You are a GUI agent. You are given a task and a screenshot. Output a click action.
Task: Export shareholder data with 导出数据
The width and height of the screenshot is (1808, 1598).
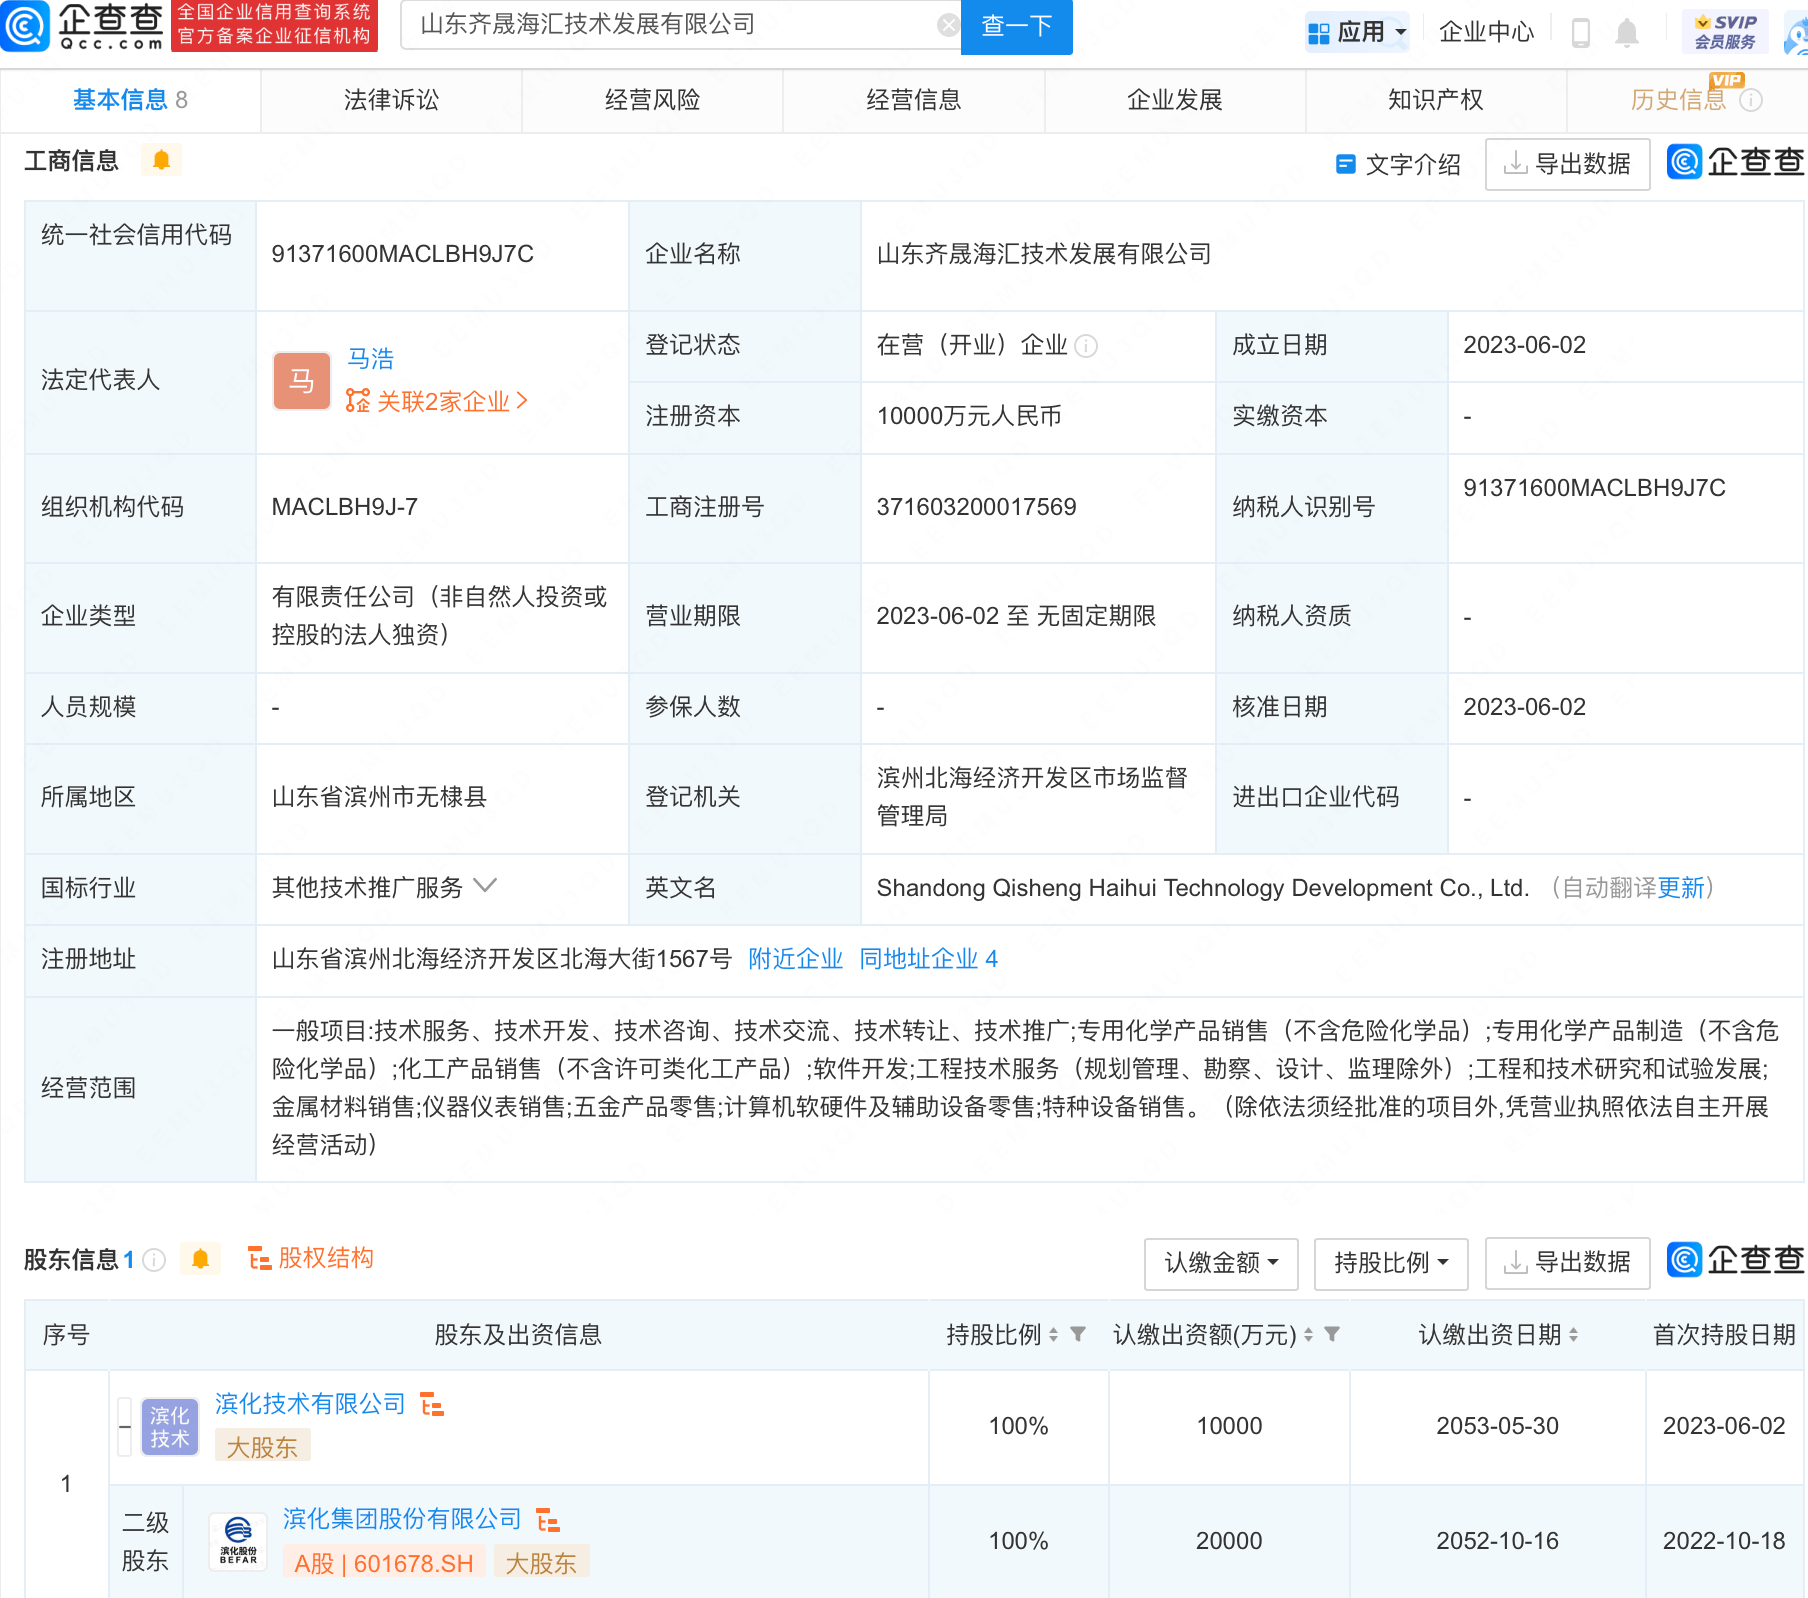click(1567, 1263)
